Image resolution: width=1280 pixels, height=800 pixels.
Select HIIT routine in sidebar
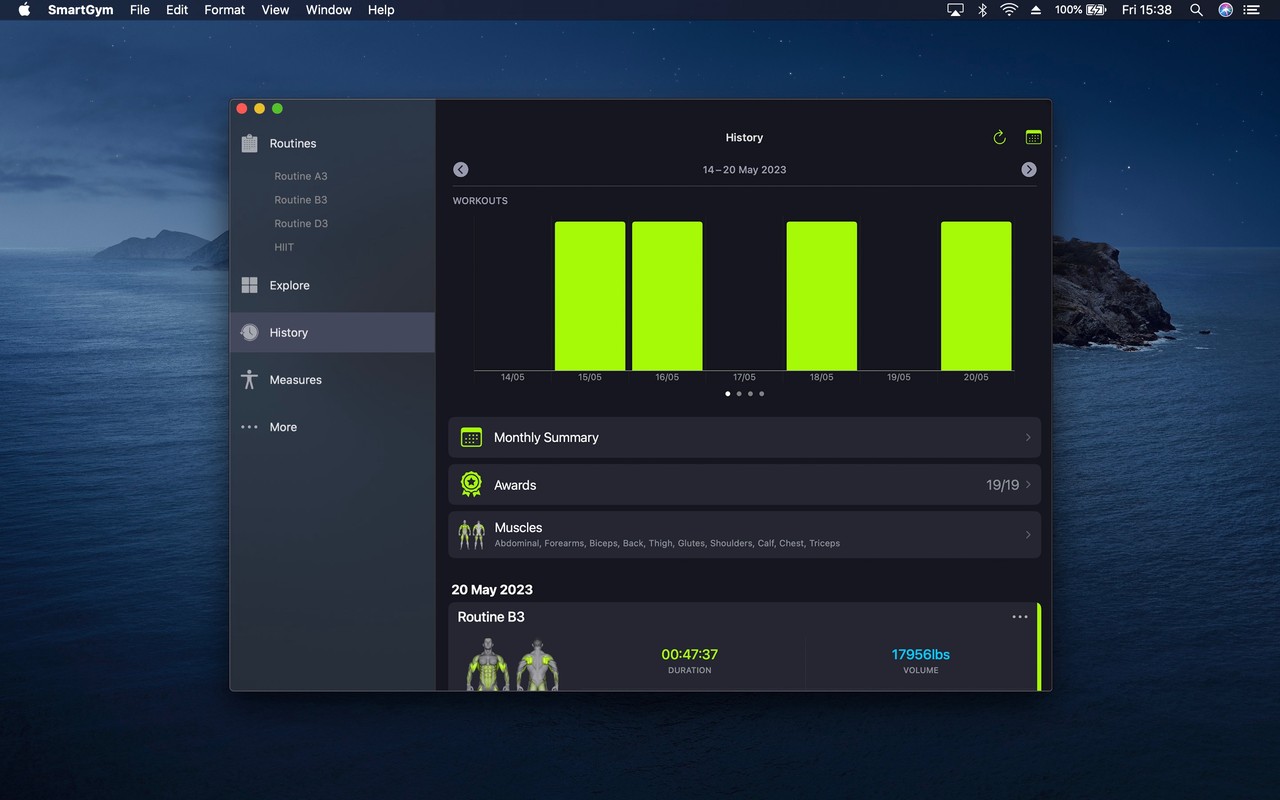click(x=284, y=247)
